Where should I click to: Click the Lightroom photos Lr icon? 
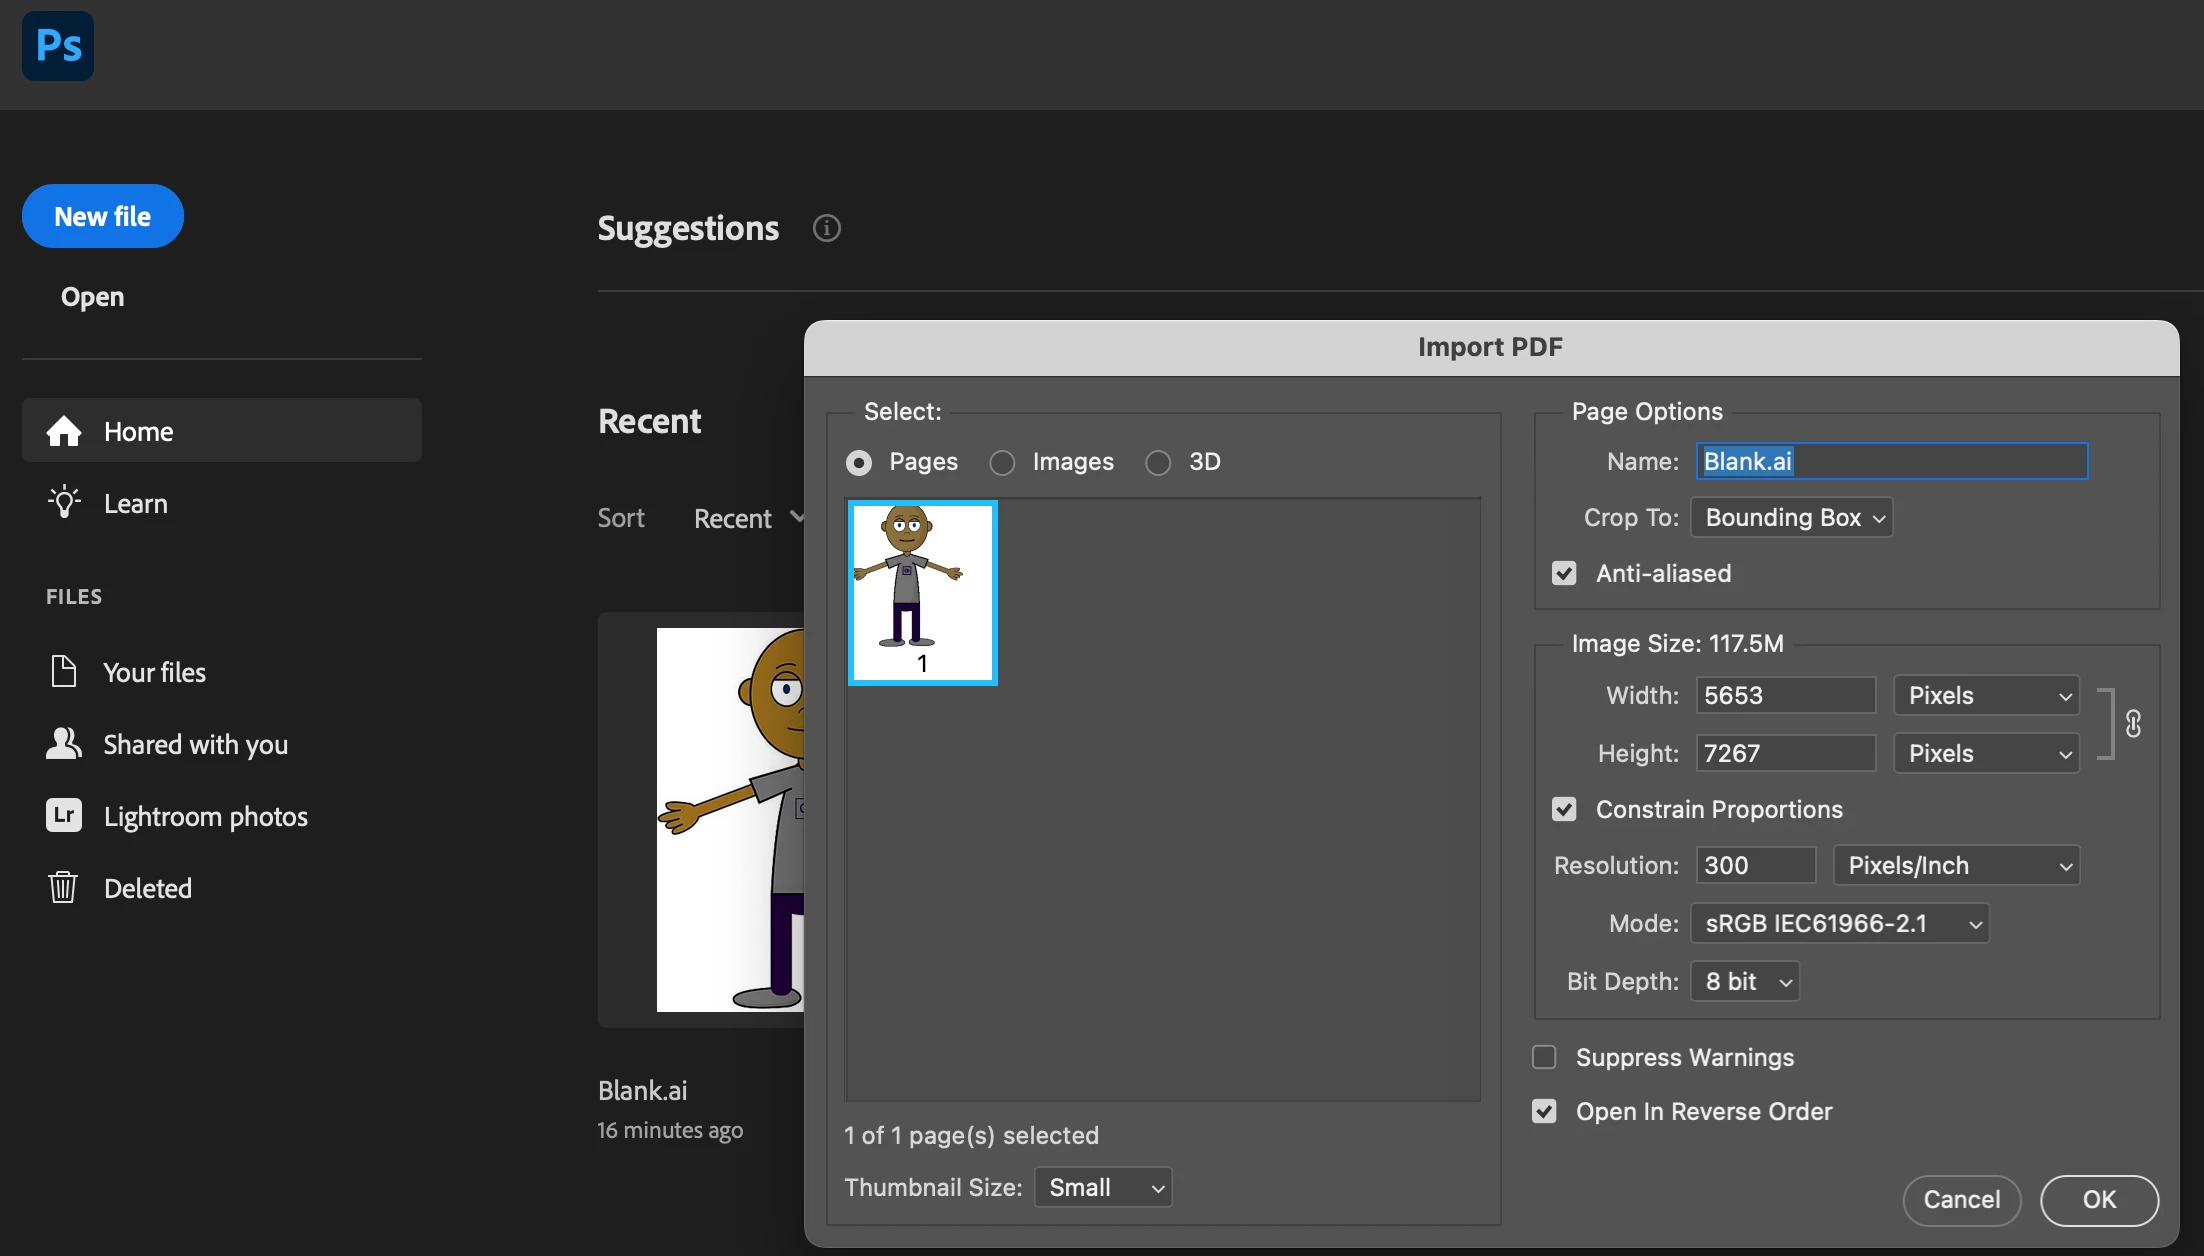click(64, 815)
